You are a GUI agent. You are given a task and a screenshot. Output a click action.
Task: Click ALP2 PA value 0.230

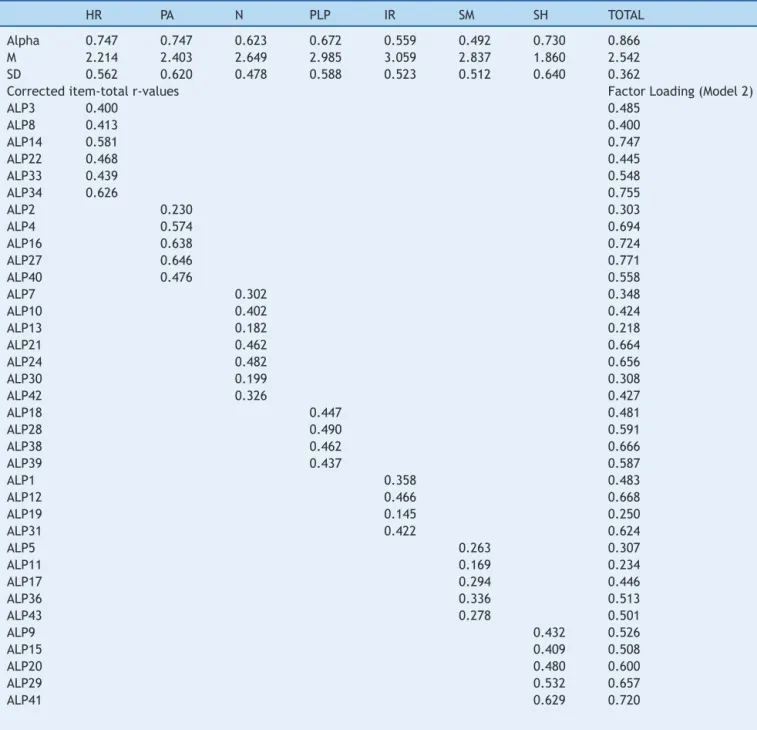pos(176,210)
